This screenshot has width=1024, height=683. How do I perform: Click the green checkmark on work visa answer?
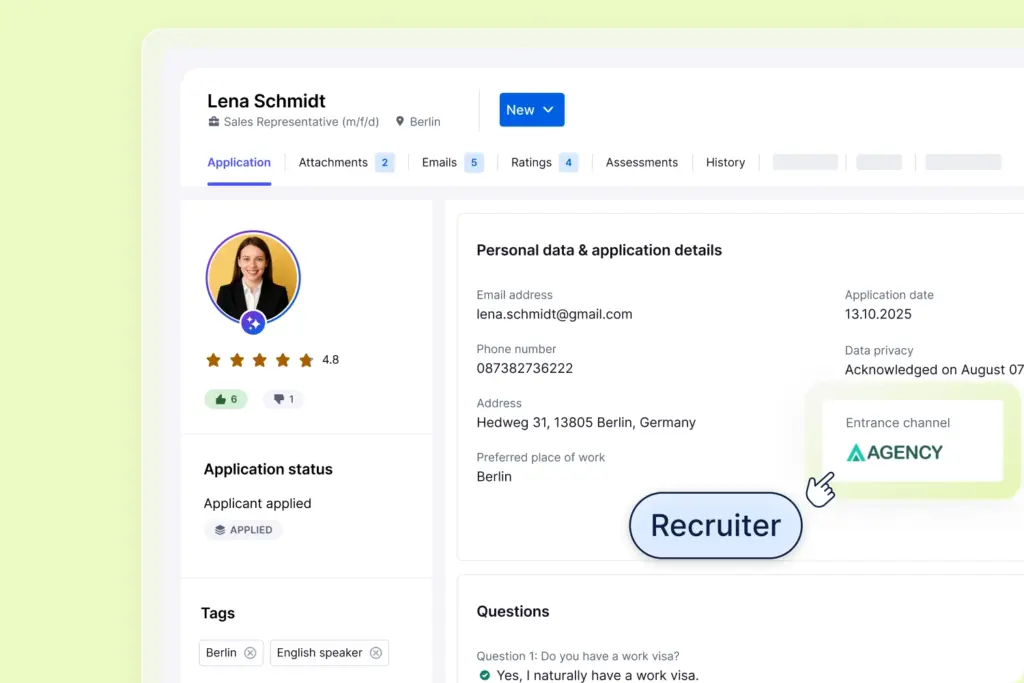pos(485,675)
